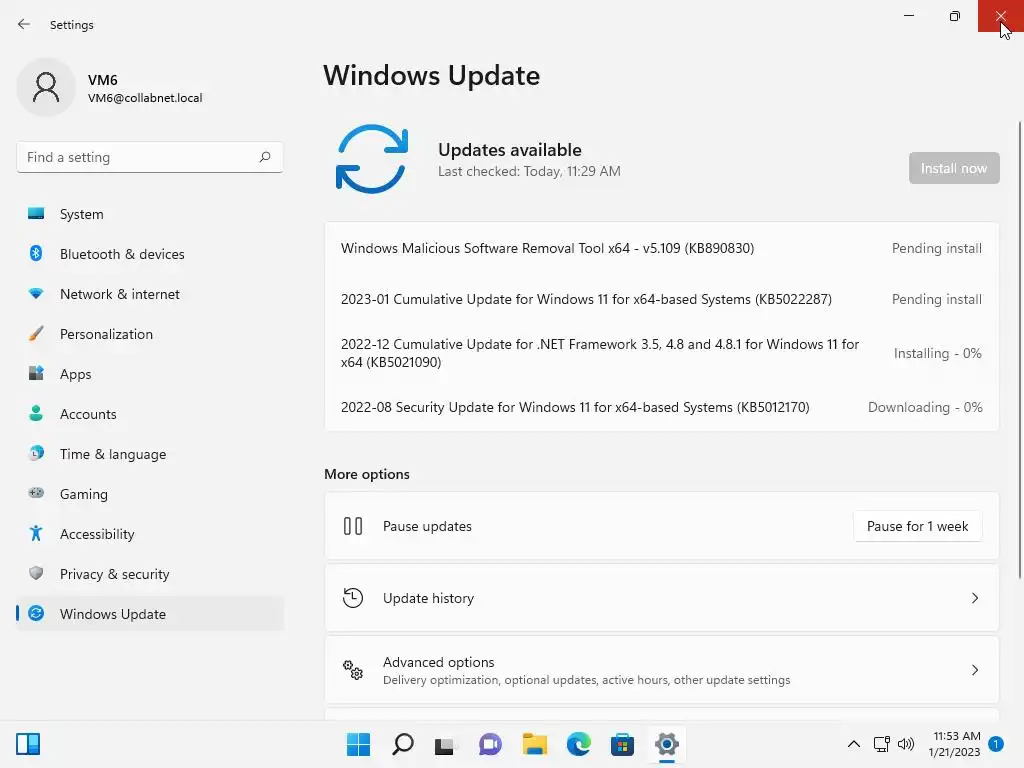Click the Installing - 0% status
This screenshot has width=1024, height=768.
(937, 353)
